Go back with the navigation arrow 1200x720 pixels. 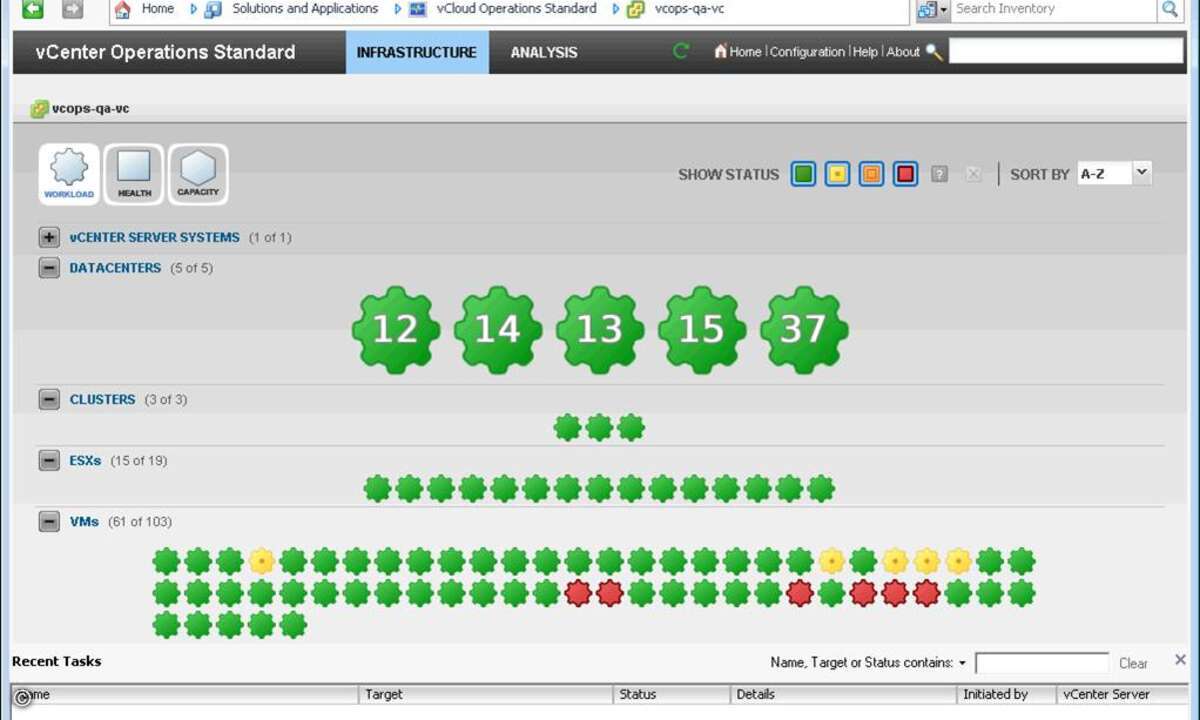33,9
